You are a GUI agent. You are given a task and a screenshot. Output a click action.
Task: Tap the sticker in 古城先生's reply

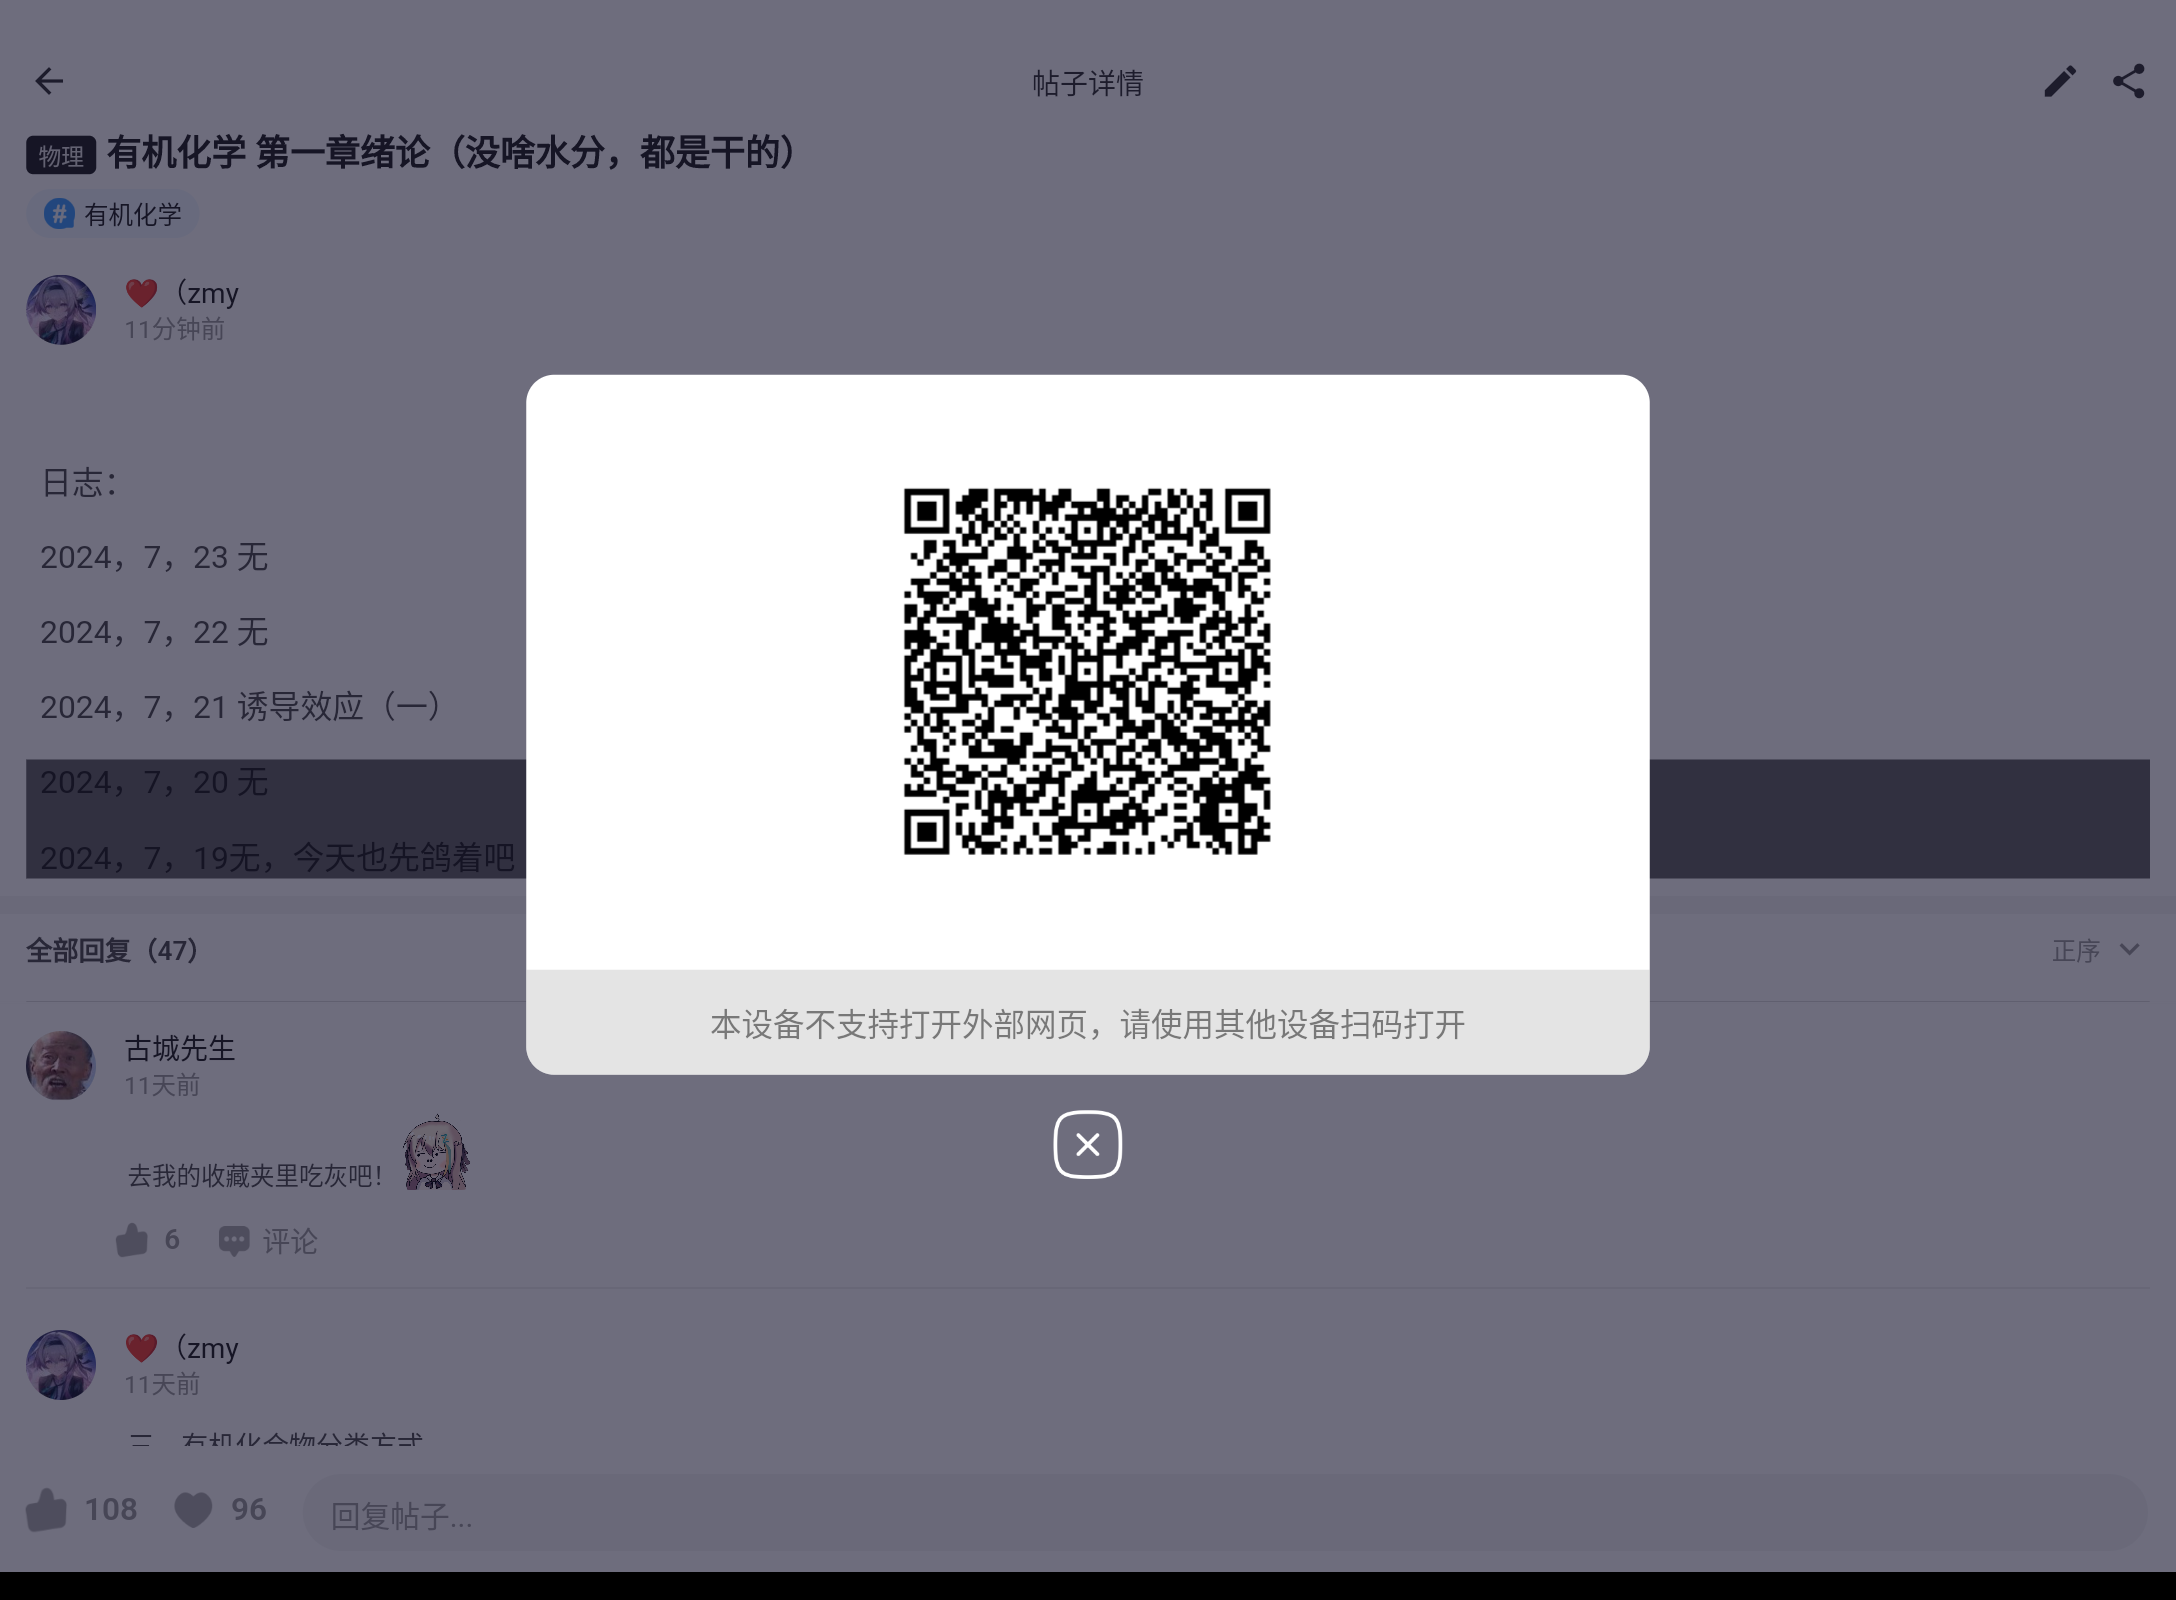[x=436, y=1153]
